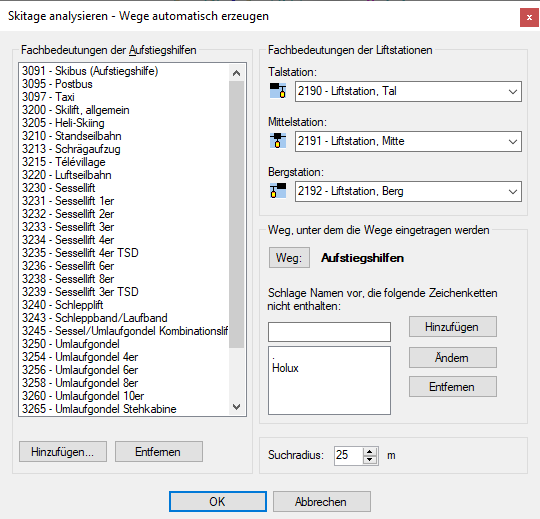
Task: Click the Weg: button
Action: [x=289, y=258]
